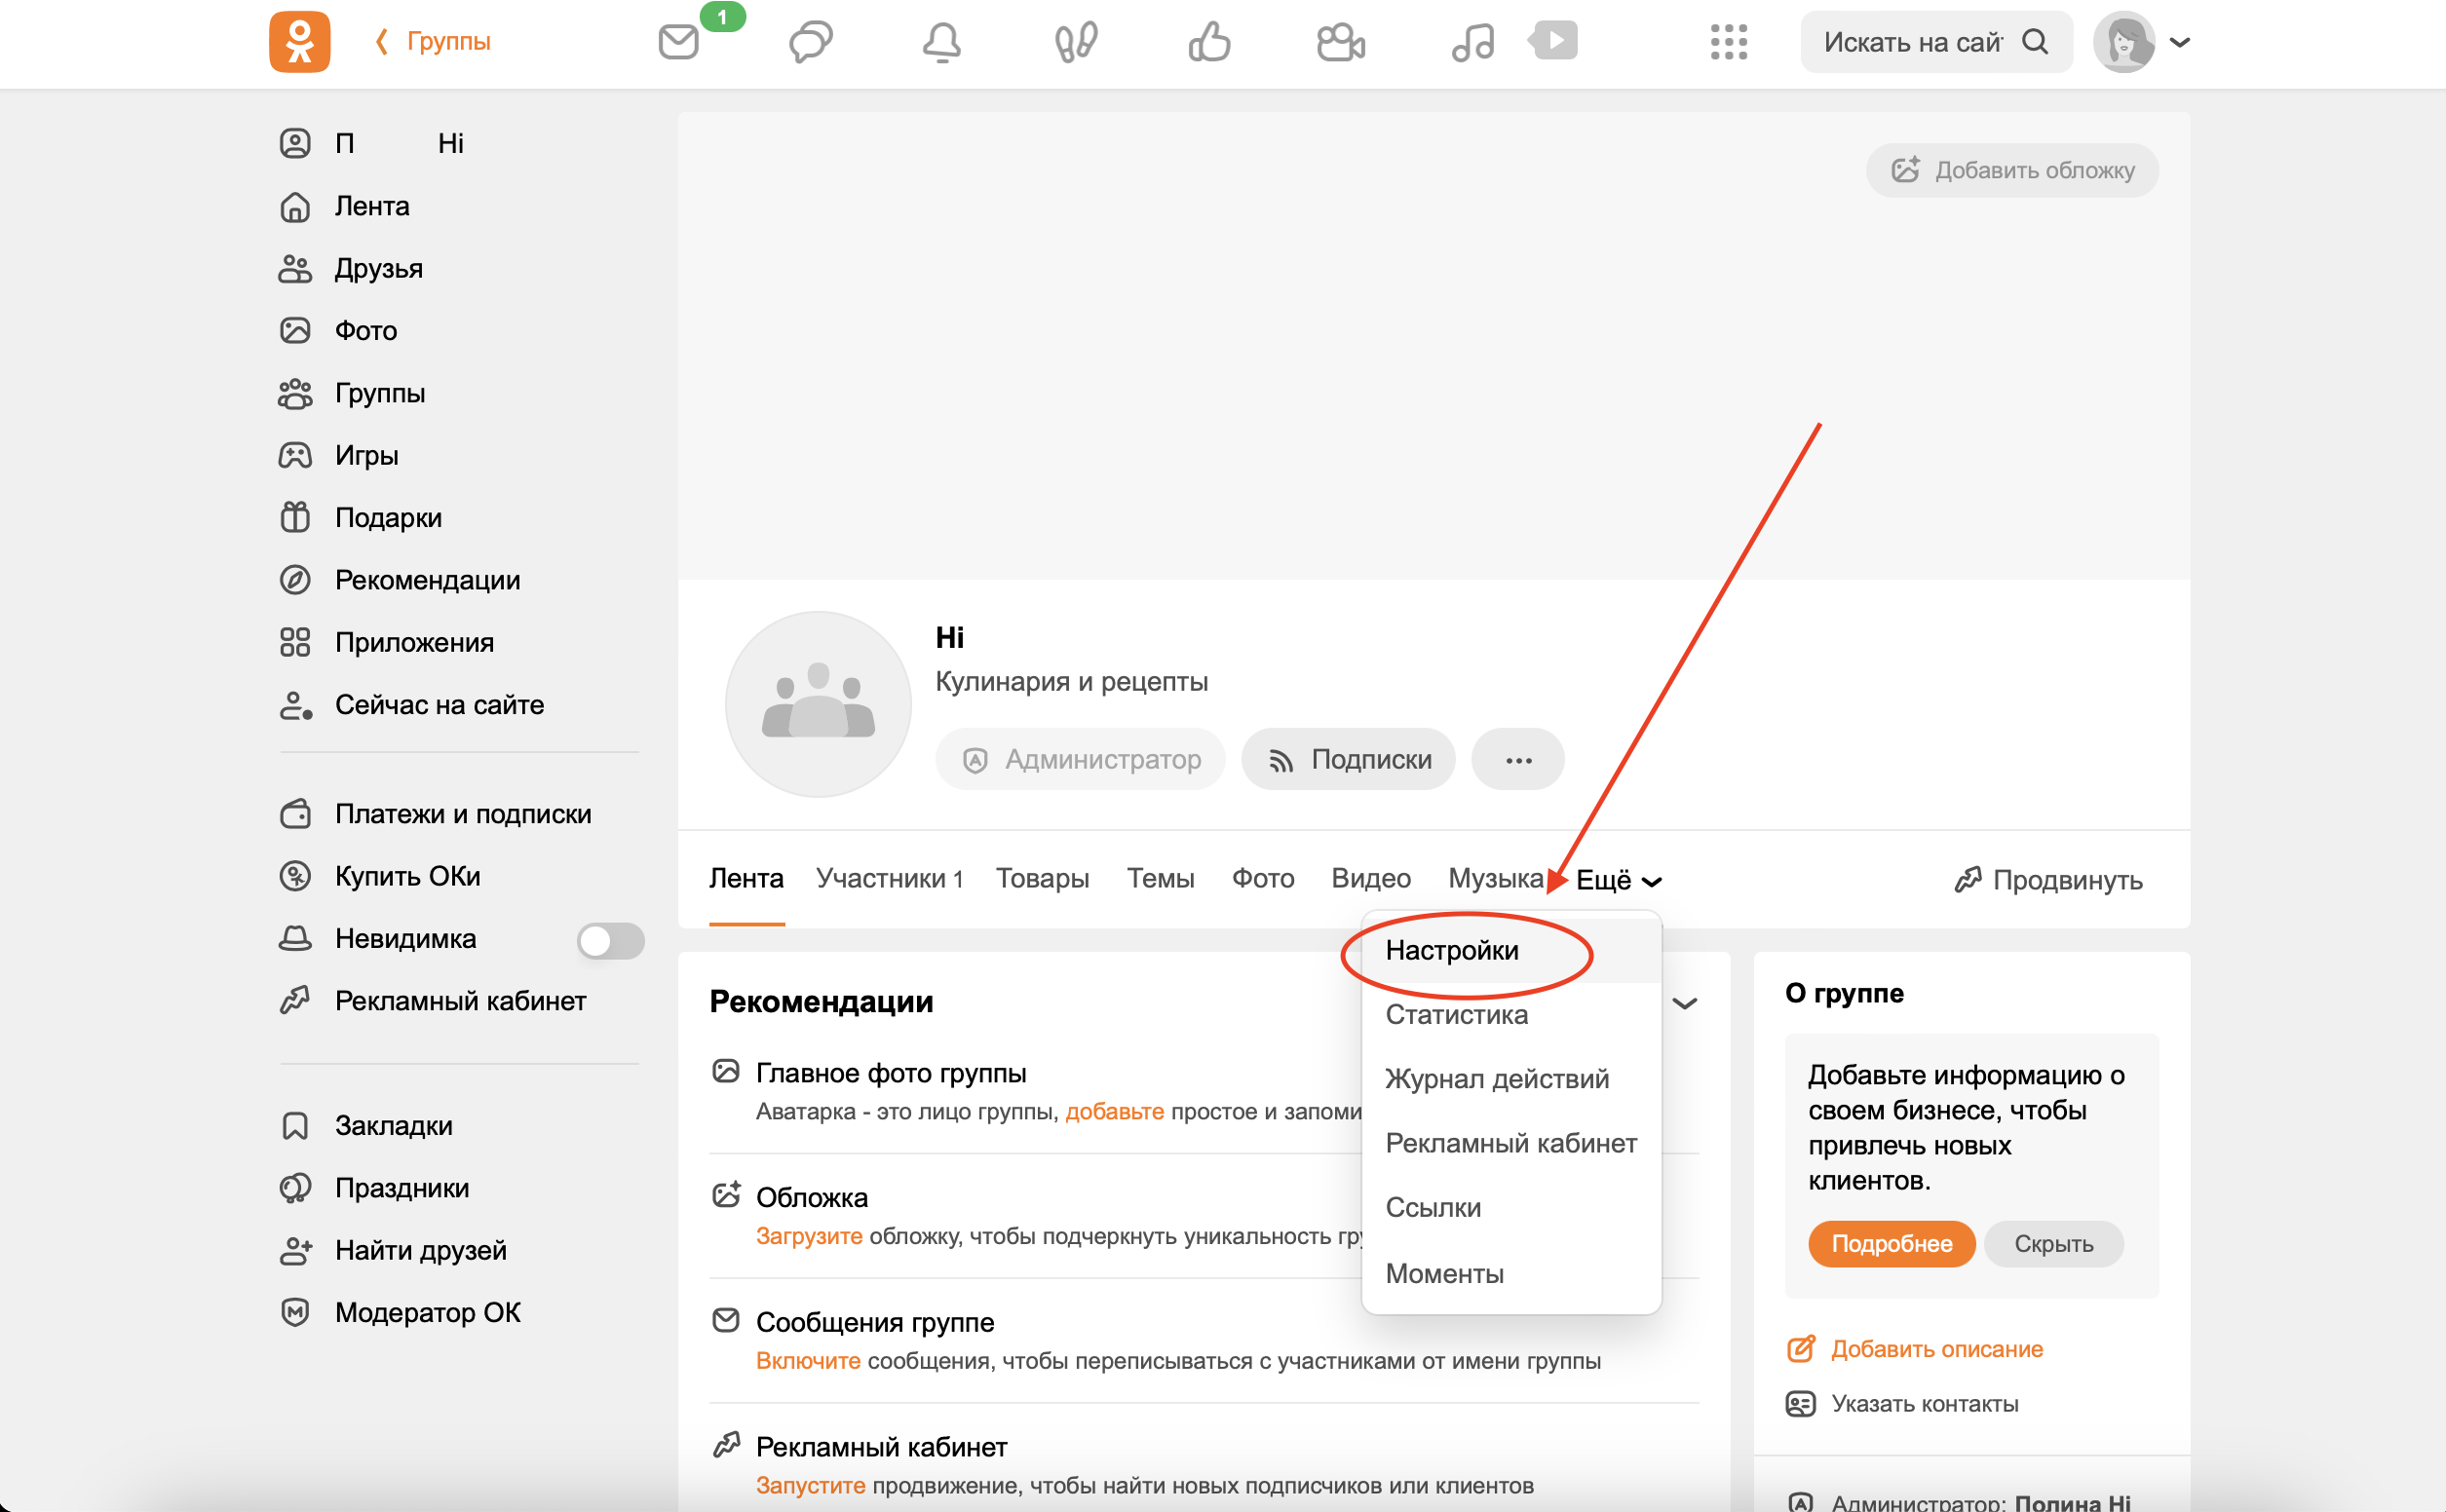Screen dimensions: 2446x1512
Task: Choose Статистика in the menu
Action: click(1456, 1014)
